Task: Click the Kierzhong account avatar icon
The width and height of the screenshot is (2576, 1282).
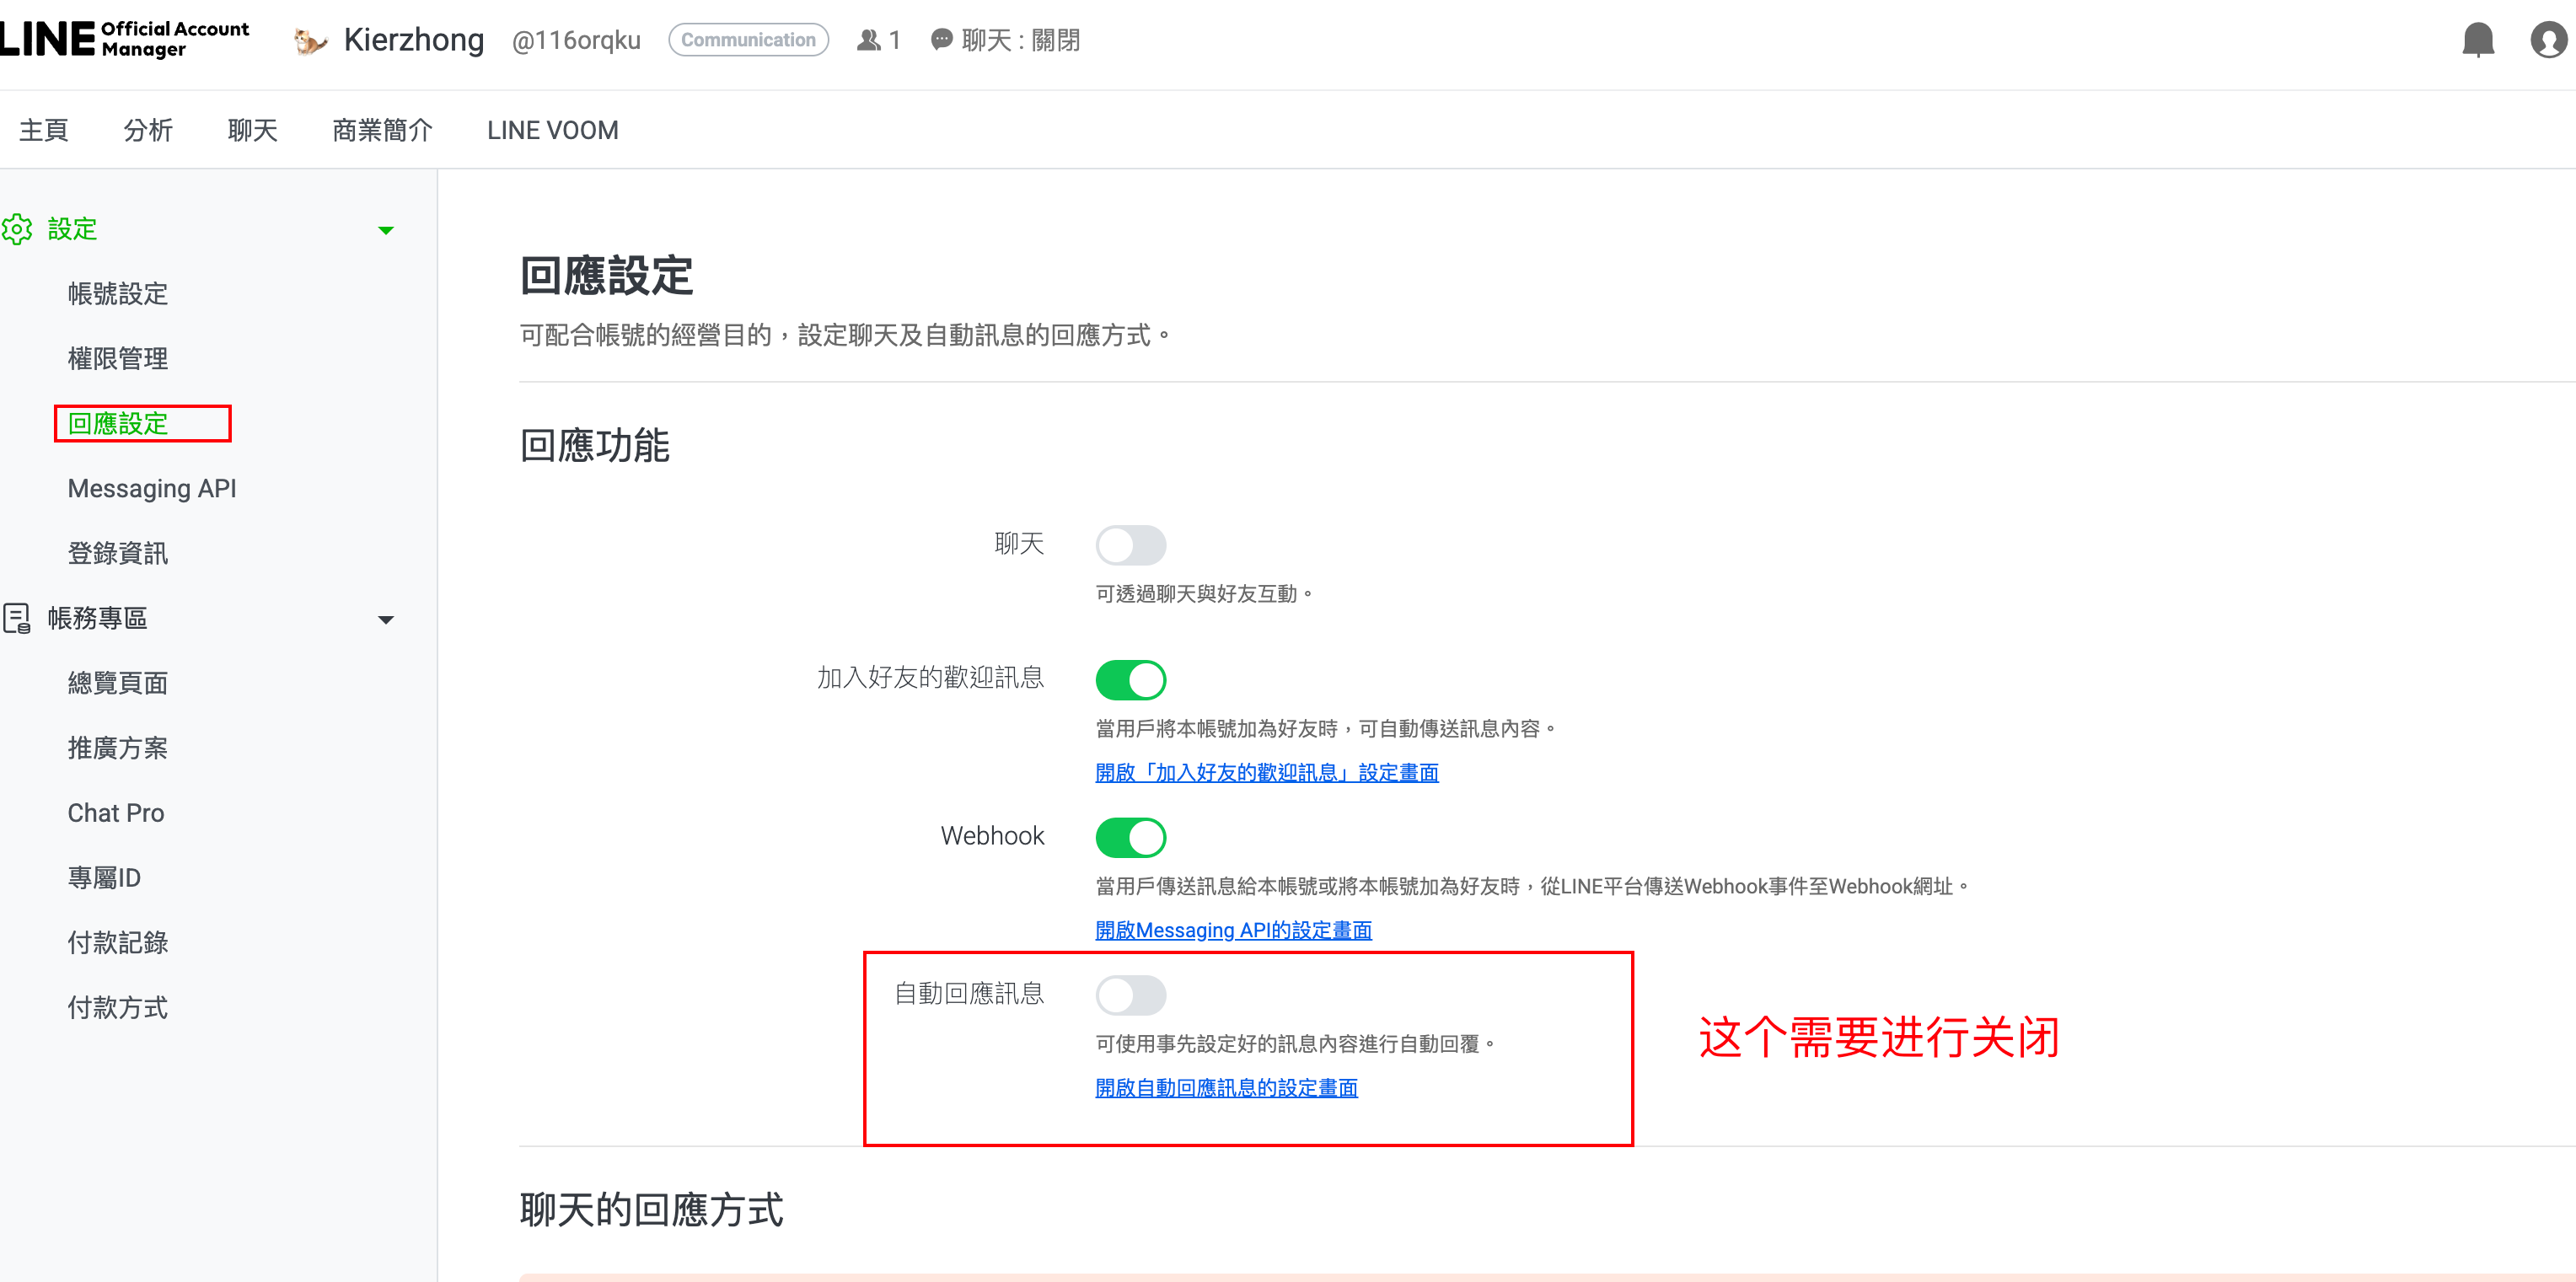Action: tap(309, 41)
